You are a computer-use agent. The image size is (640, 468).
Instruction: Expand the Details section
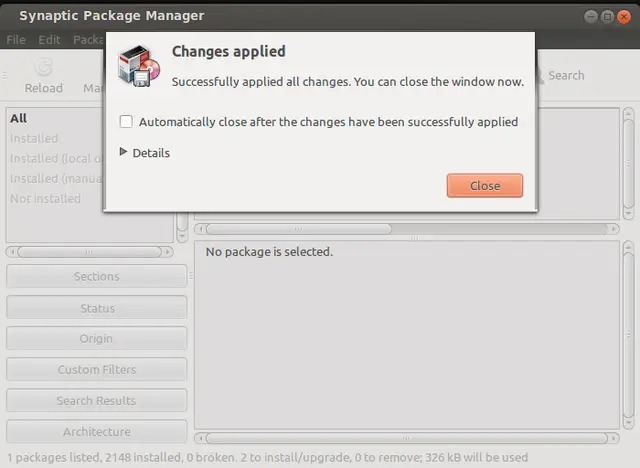click(145, 153)
